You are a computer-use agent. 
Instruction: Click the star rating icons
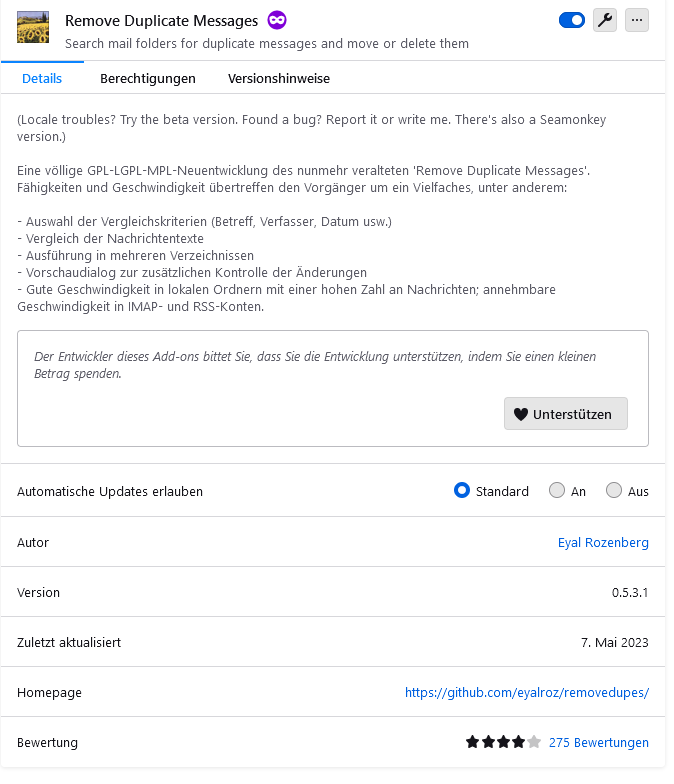(x=503, y=743)
